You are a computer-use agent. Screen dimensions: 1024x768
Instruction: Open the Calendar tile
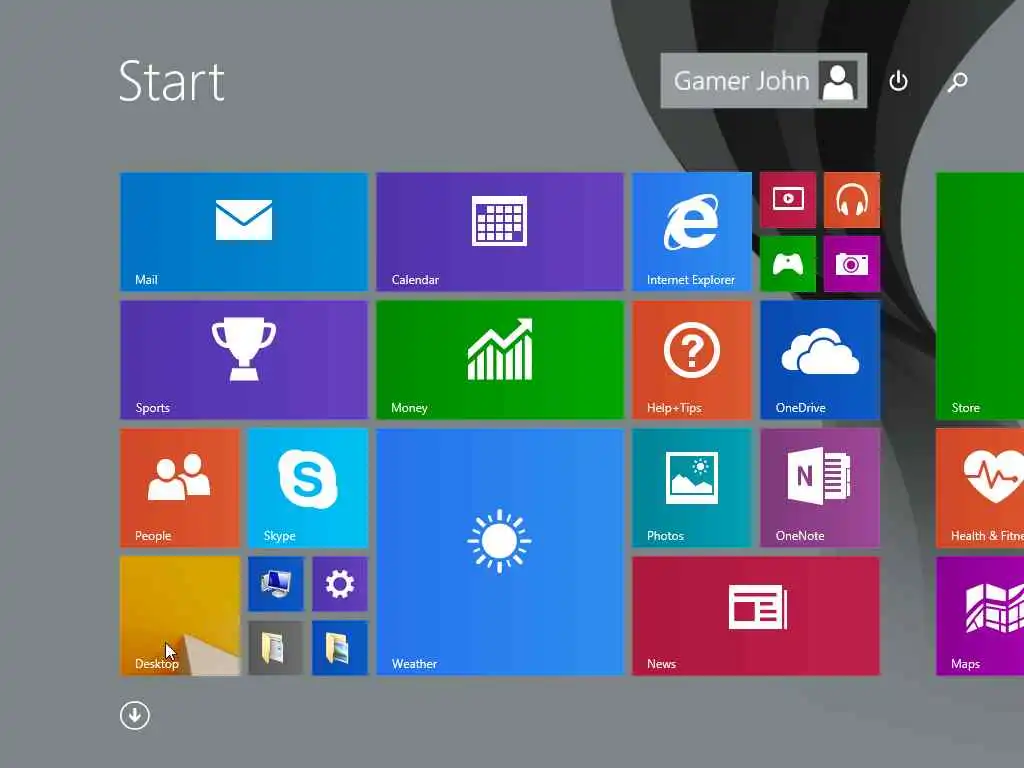(x=500, y=231)
